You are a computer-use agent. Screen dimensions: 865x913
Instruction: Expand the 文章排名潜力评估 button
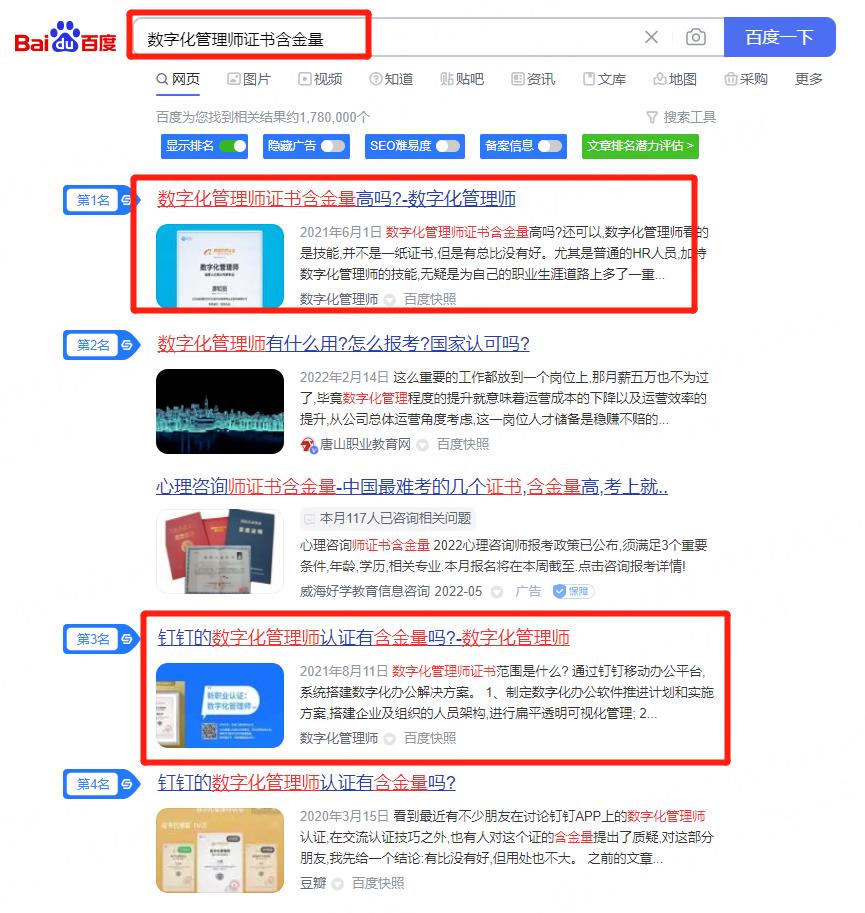pos(640,146)
